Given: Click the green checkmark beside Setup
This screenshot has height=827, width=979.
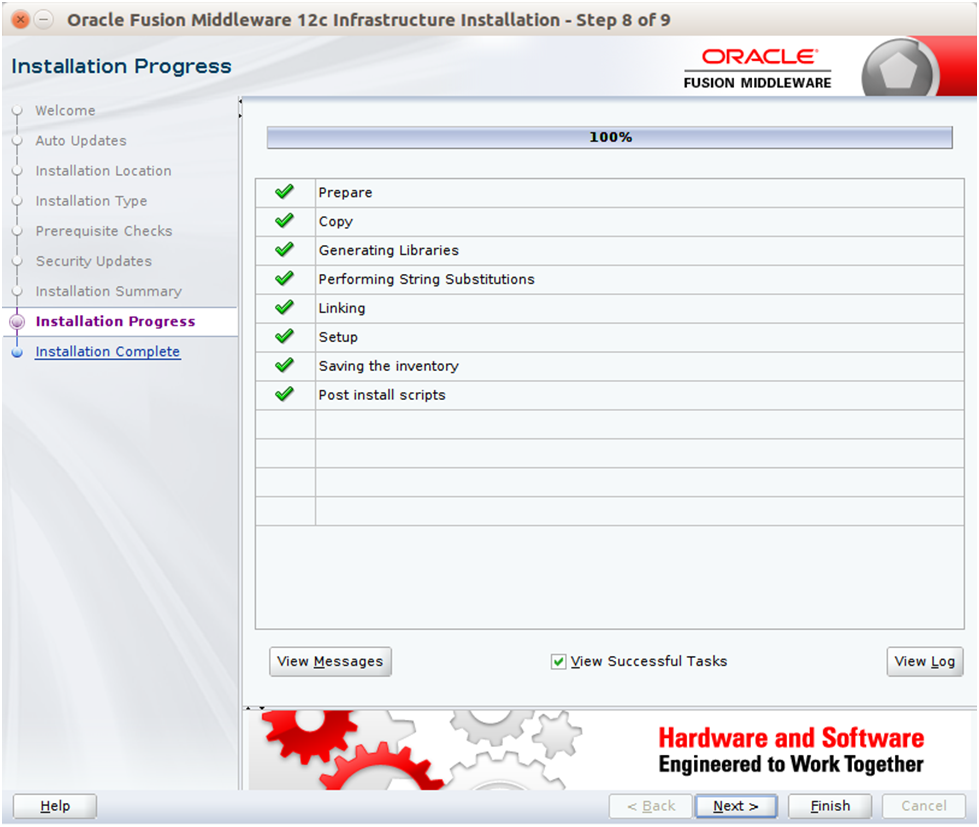Looking at the screenshot, I should click(x=284, y=336).
